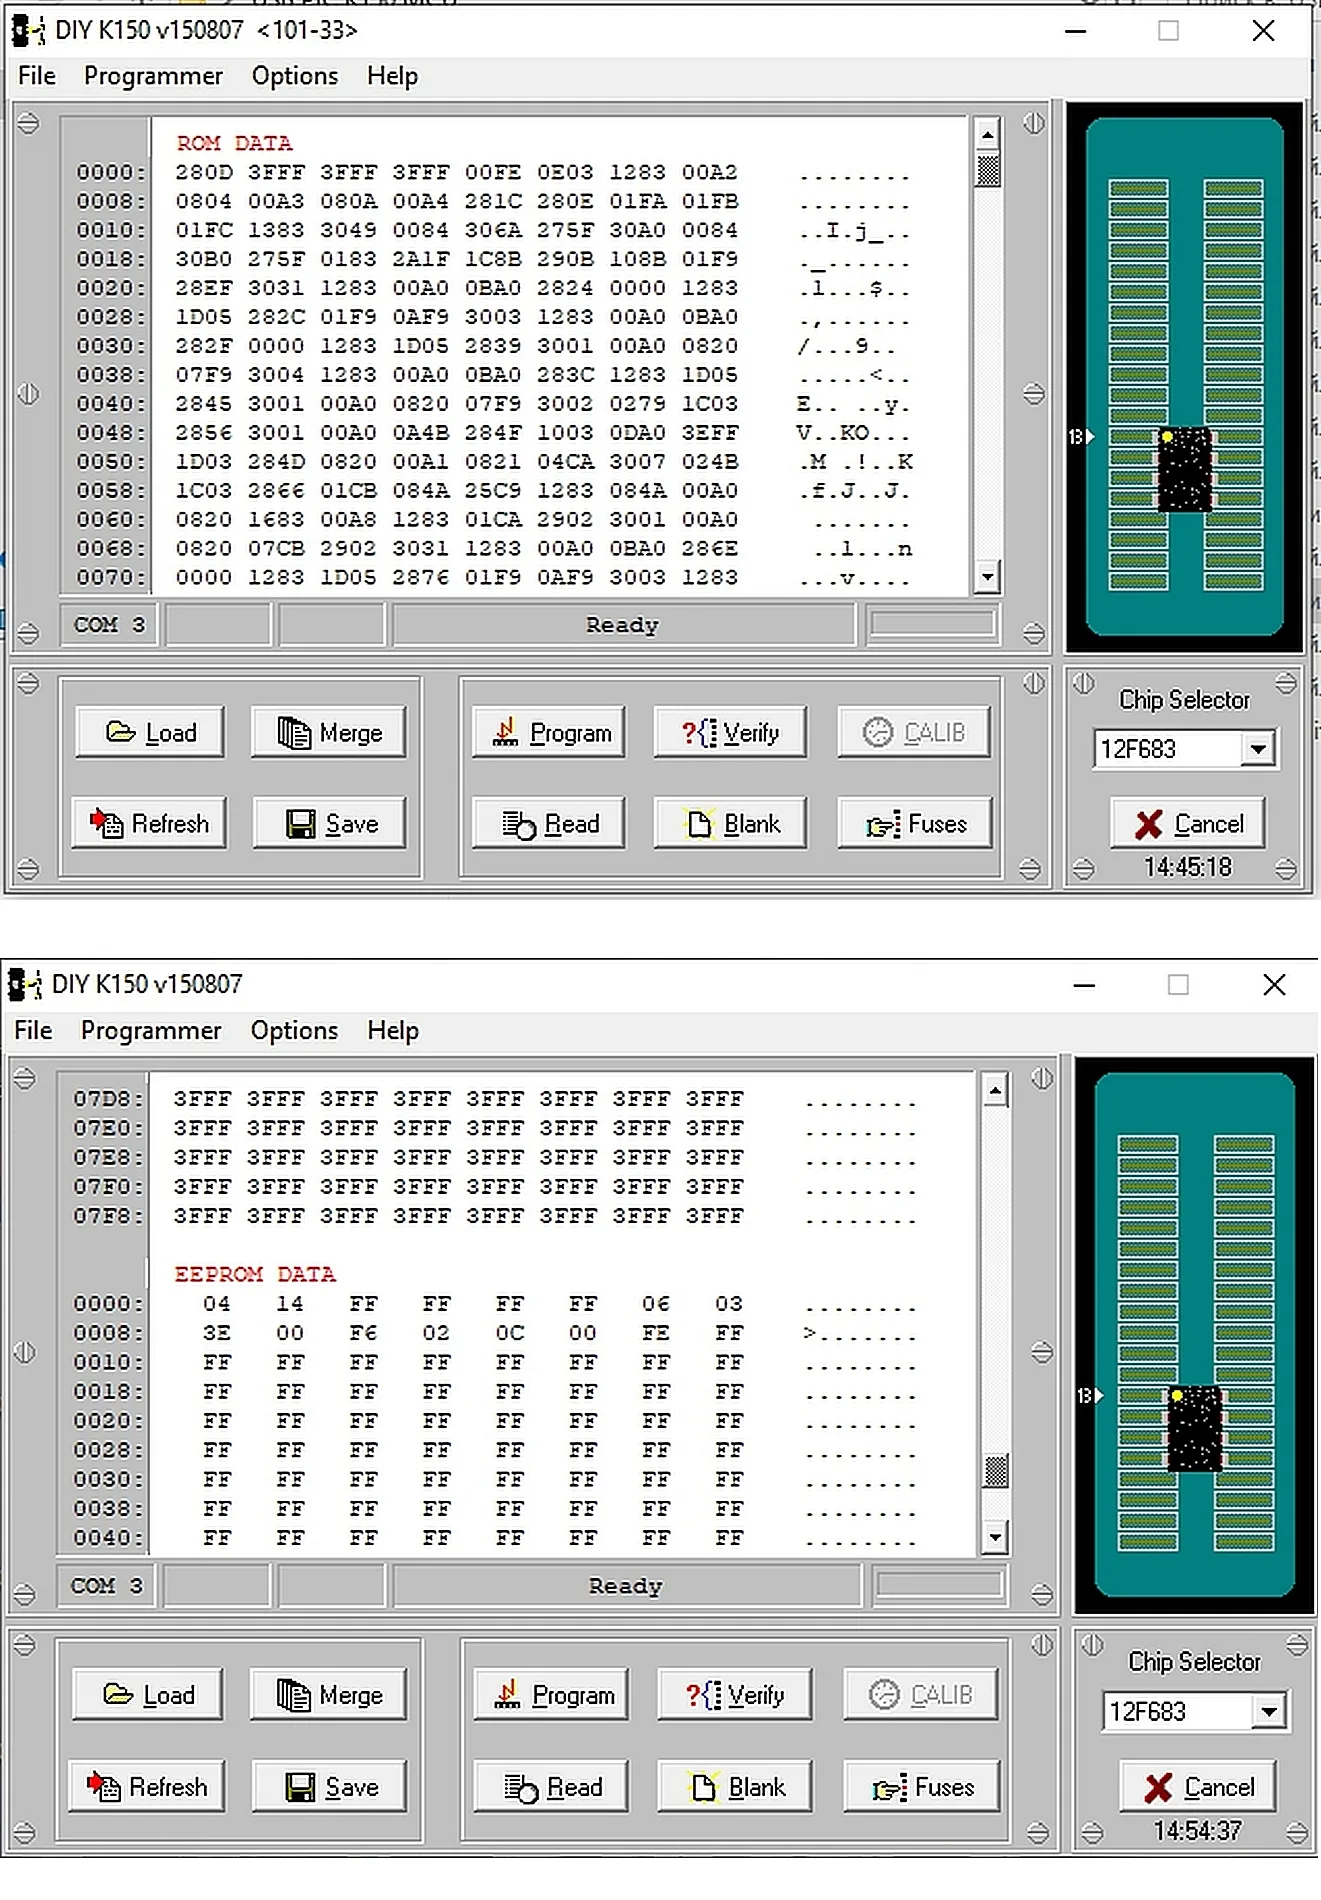Click the Read button in the bottom window
This screenshot has width=1321, height=1900.
click(x=552, y=1787)
